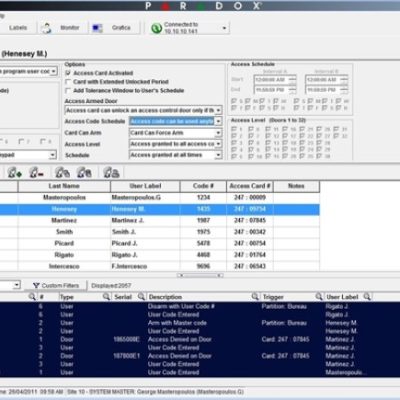Screen dimensions: 400x400
Task: Sort by the Last Name column header
Action: pos(64,186)
